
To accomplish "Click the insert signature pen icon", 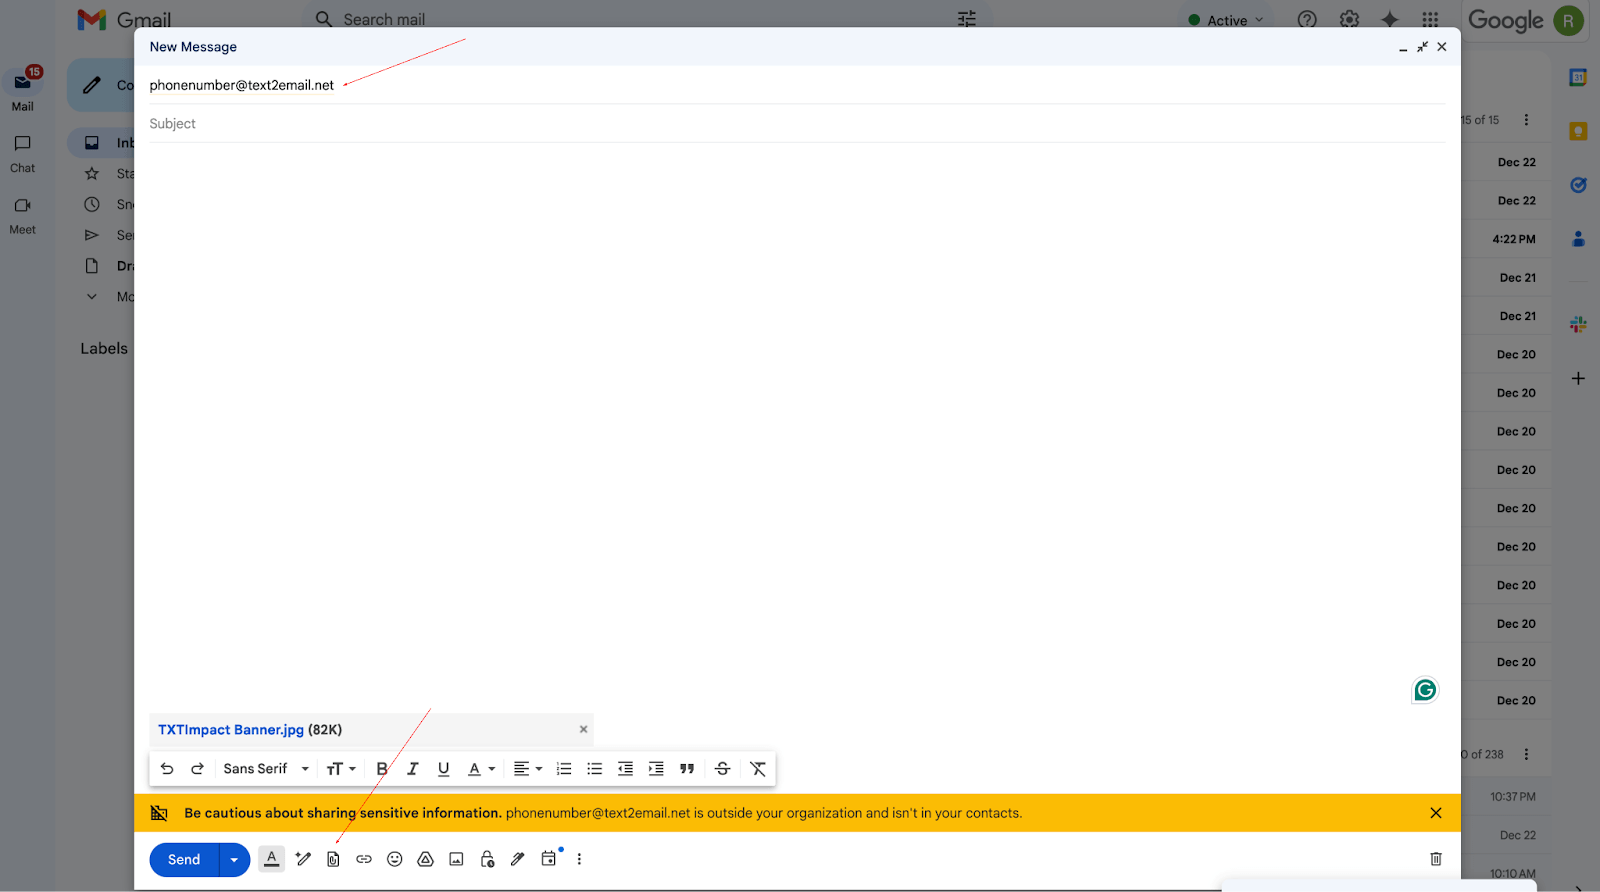I will tap(517, 859).
